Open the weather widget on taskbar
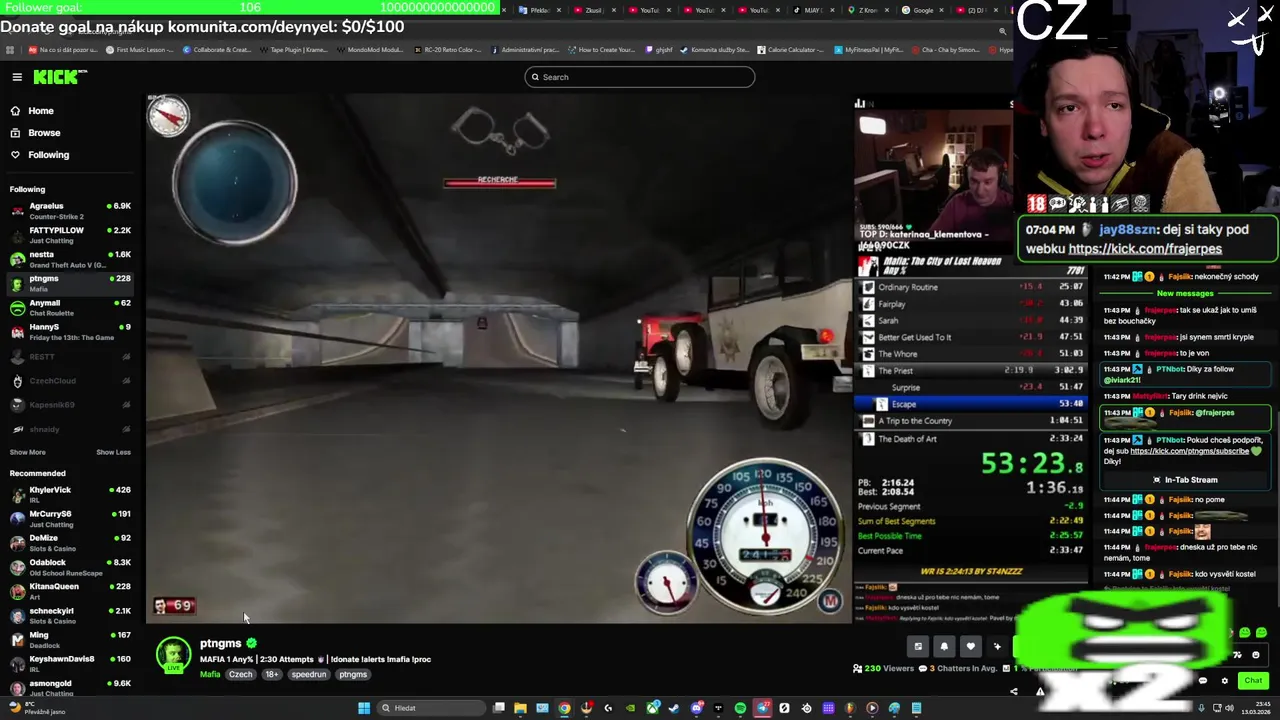 pyautogui.click(x=38, y=708)
